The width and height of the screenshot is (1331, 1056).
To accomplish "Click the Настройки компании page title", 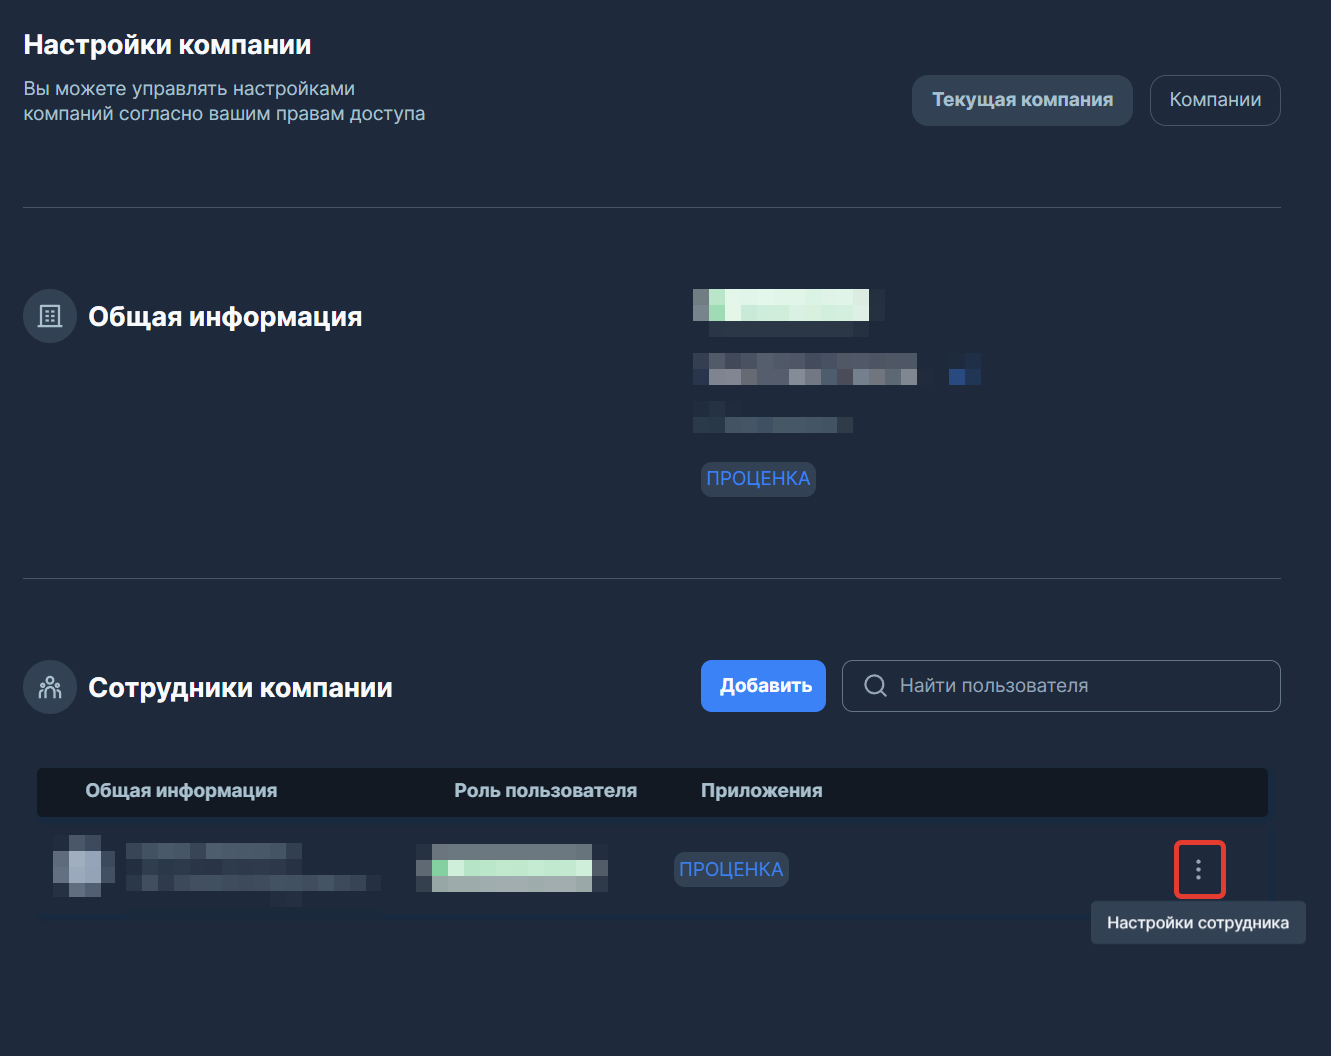I will 167,45.
